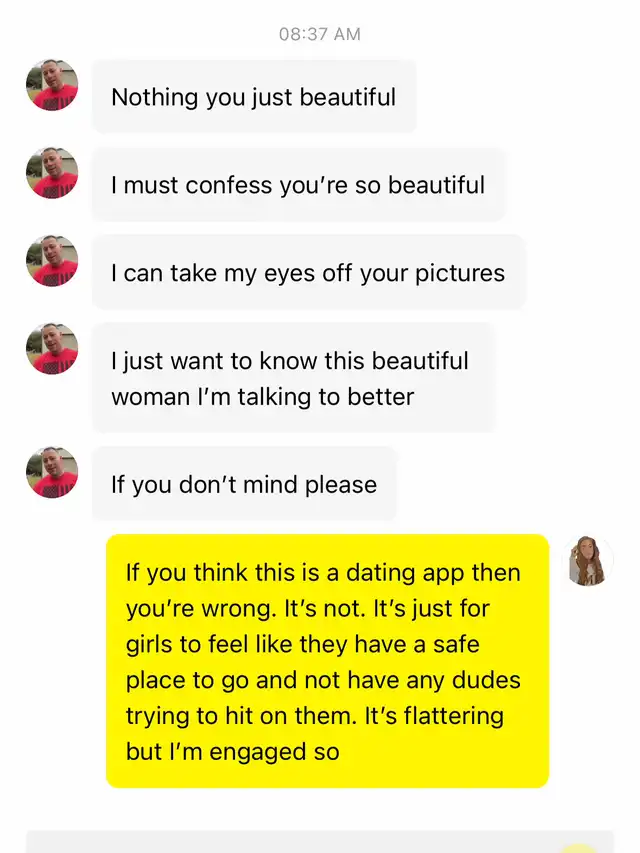Tap the "If you don't mind please" bubble

(x=244, y=485)
